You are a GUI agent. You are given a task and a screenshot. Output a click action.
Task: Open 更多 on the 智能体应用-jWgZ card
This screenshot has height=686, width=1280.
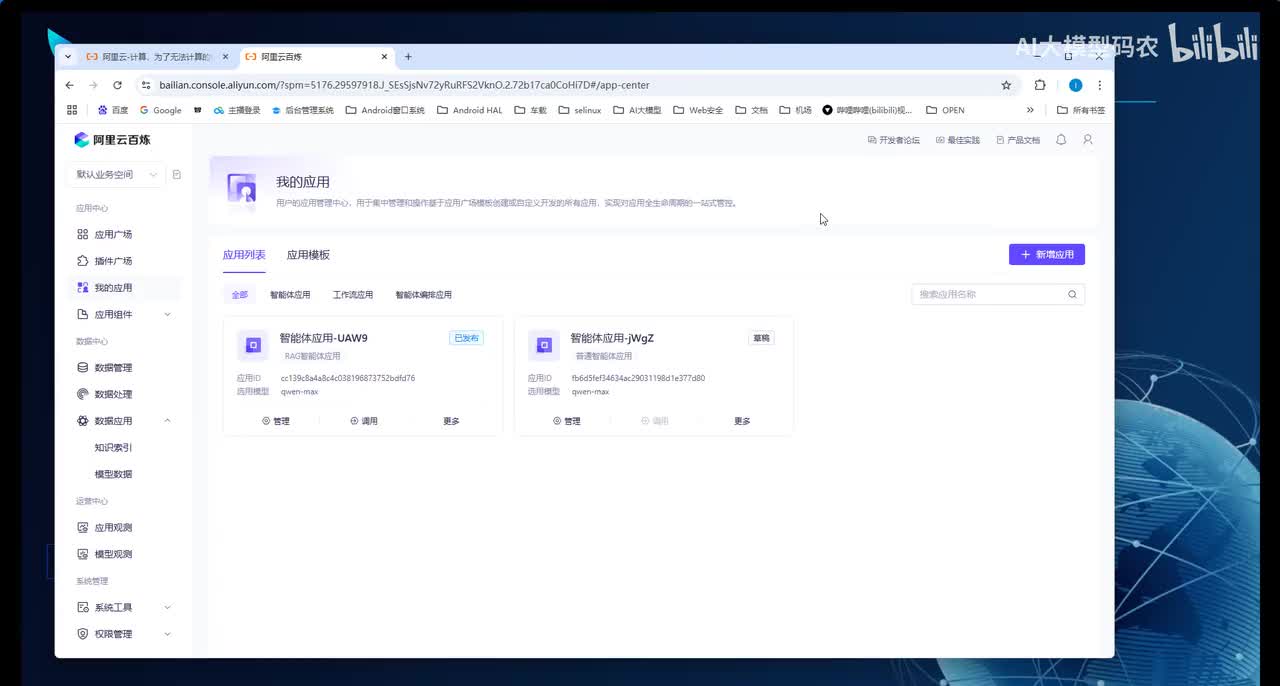click(742, 421)
